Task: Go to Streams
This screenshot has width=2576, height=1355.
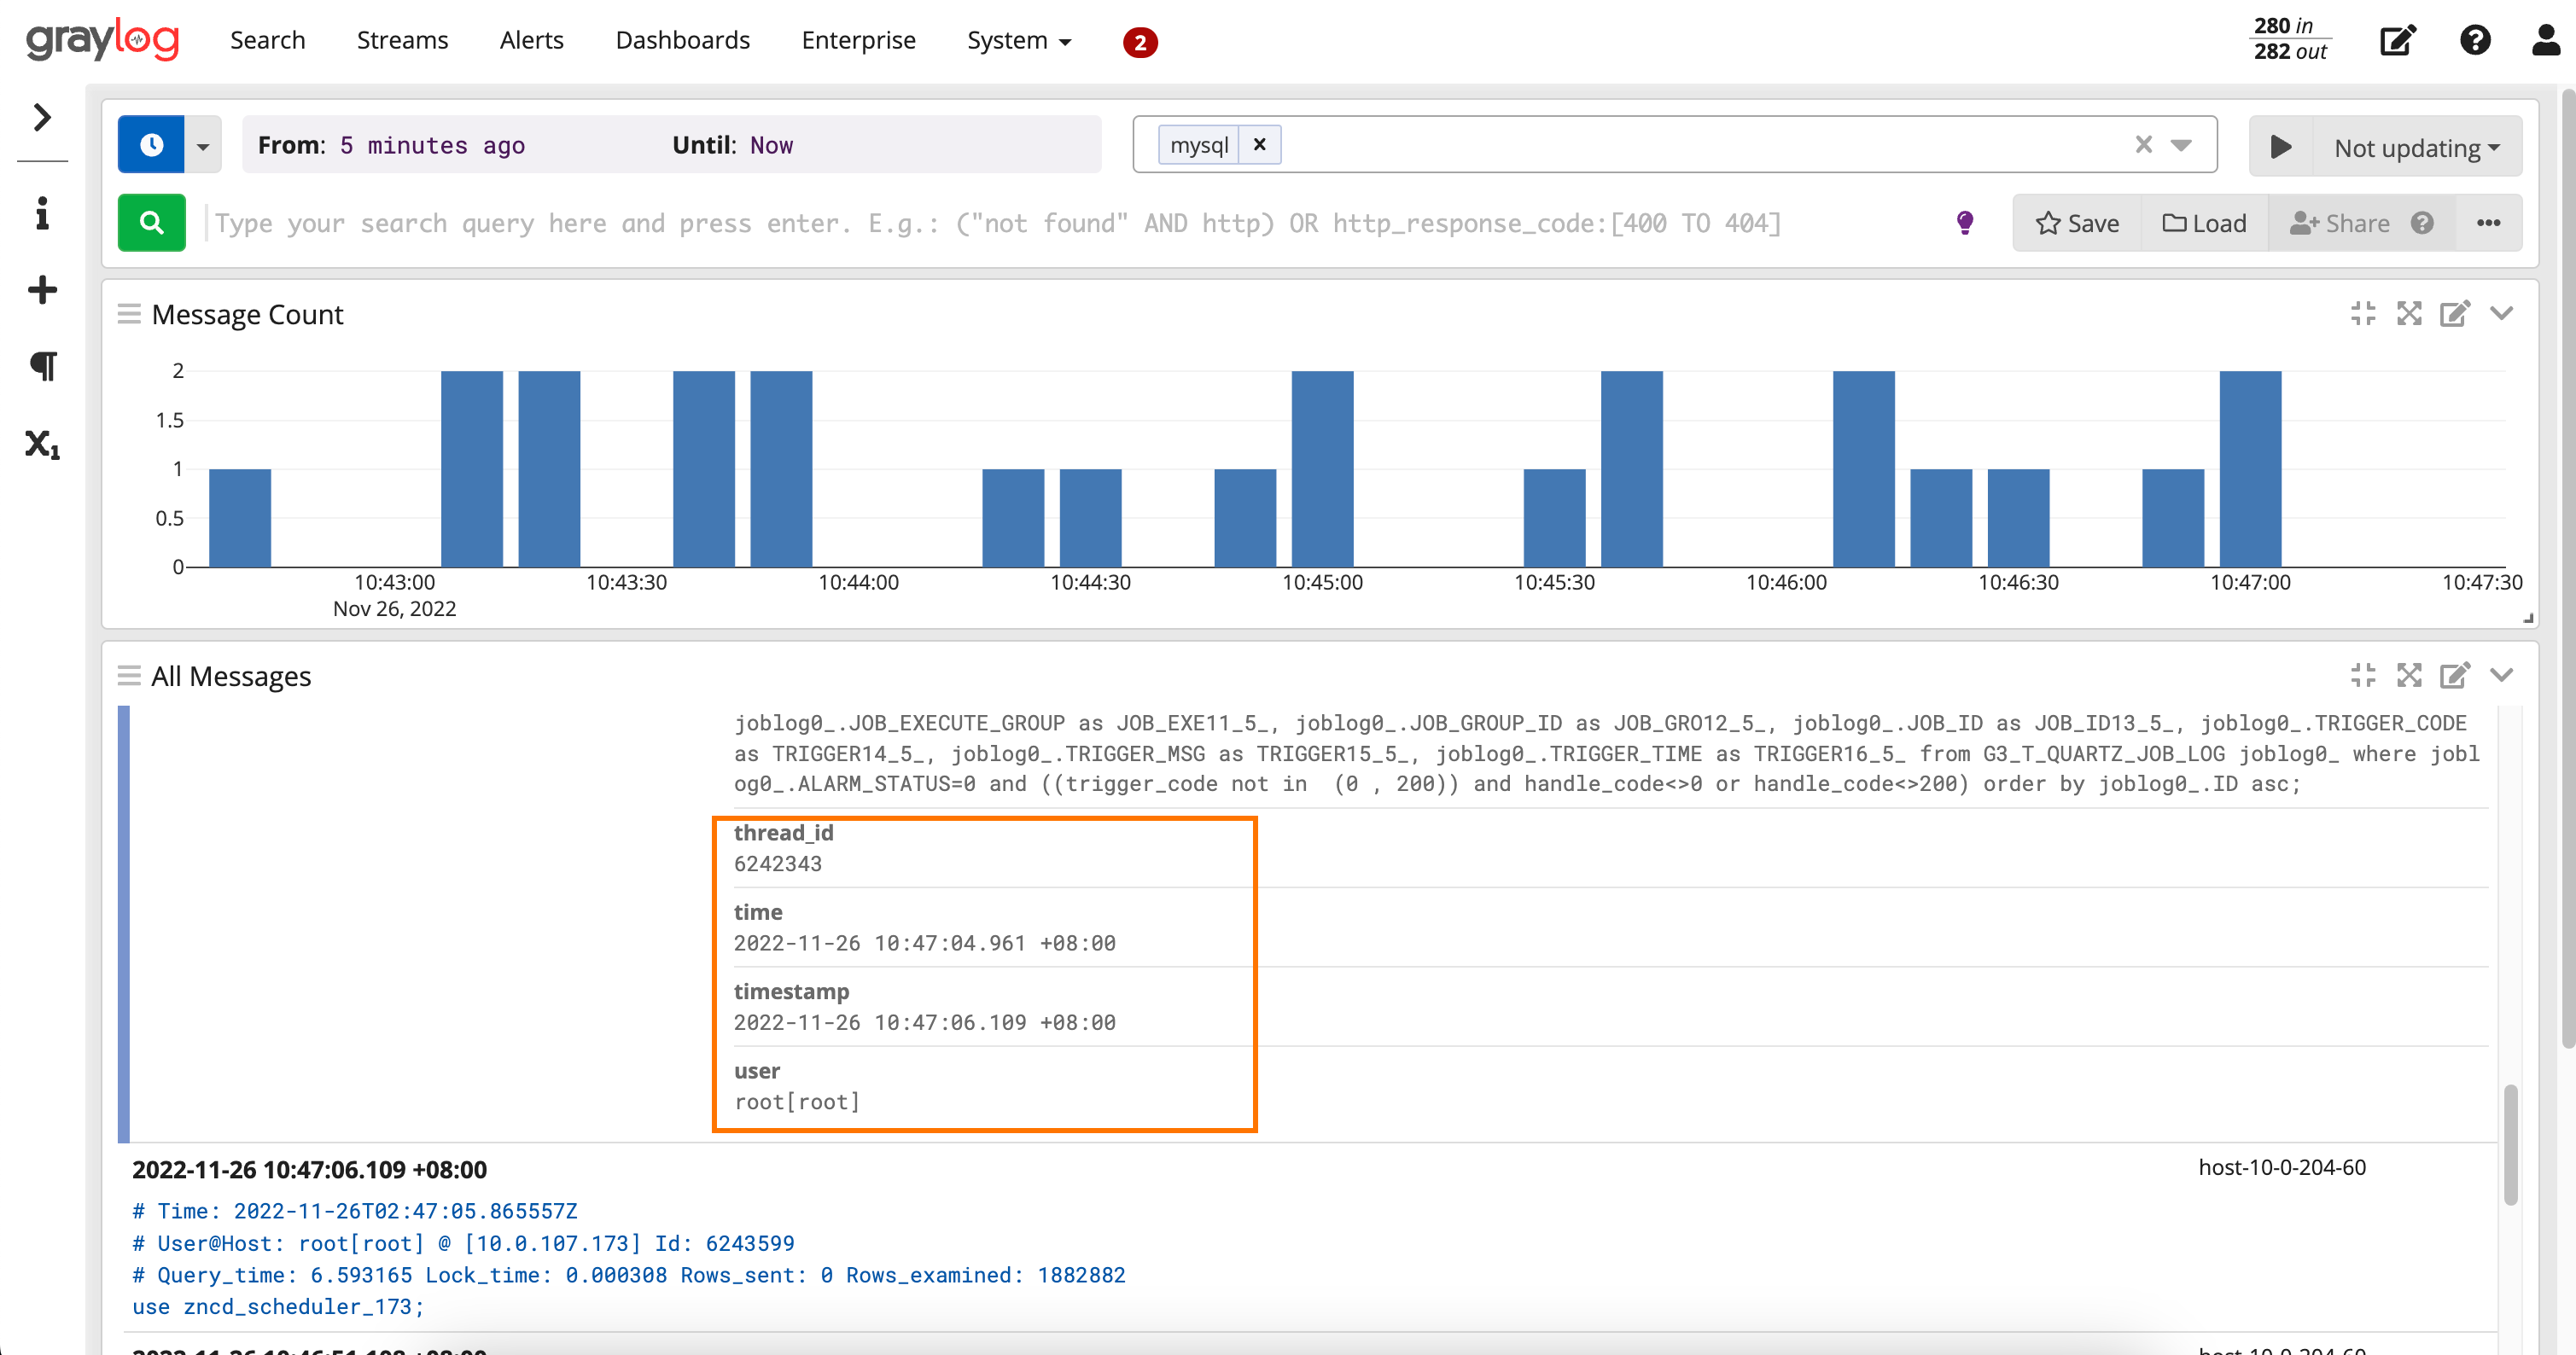Action: tap(402, 40)
